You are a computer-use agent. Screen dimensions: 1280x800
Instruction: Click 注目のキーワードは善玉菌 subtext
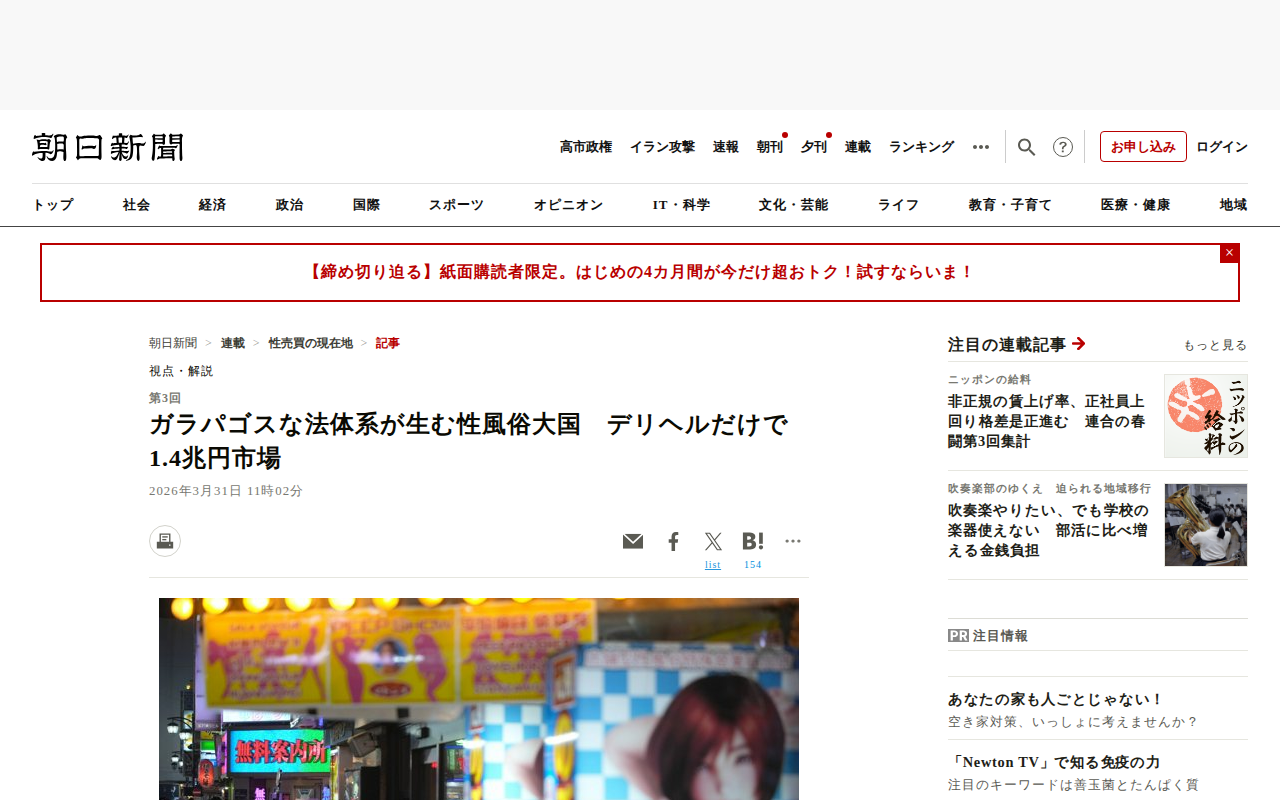click(1073, 785)
